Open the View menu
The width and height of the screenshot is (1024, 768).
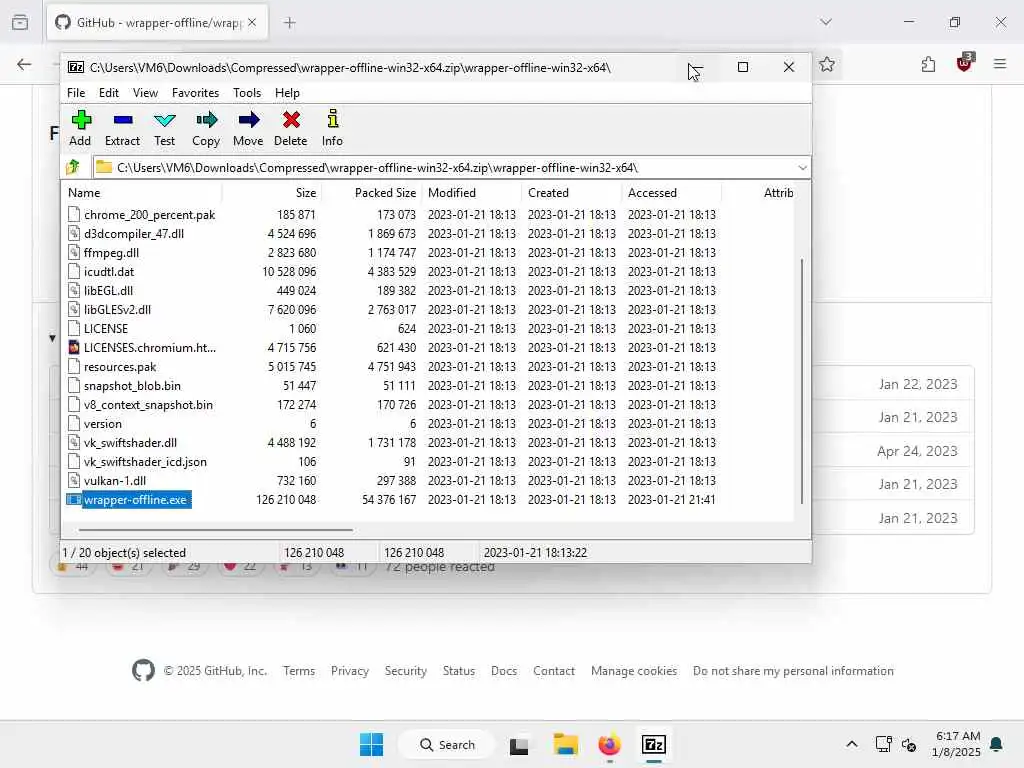point(146,93)
